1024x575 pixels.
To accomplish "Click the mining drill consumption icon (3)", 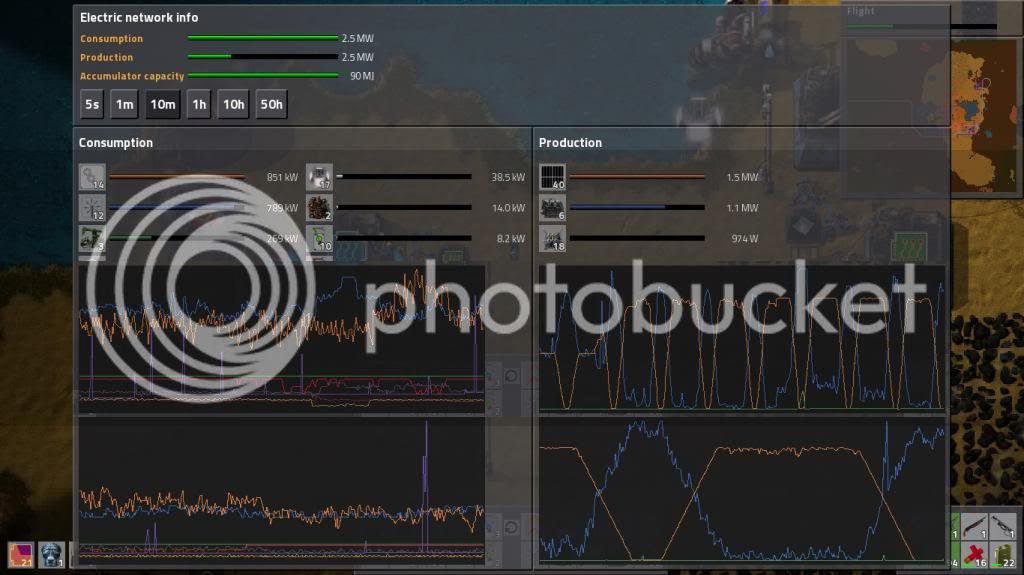I will [92, 238].
